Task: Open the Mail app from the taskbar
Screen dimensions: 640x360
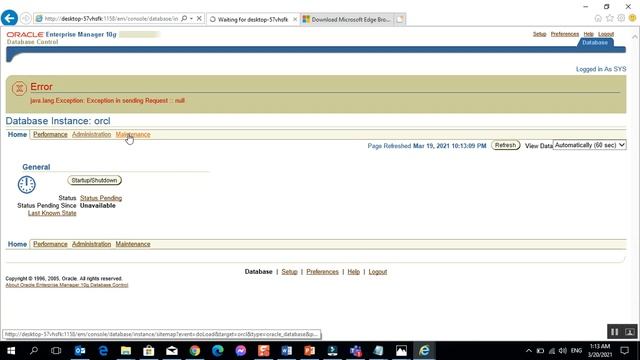Action: (x=172, y=351)
